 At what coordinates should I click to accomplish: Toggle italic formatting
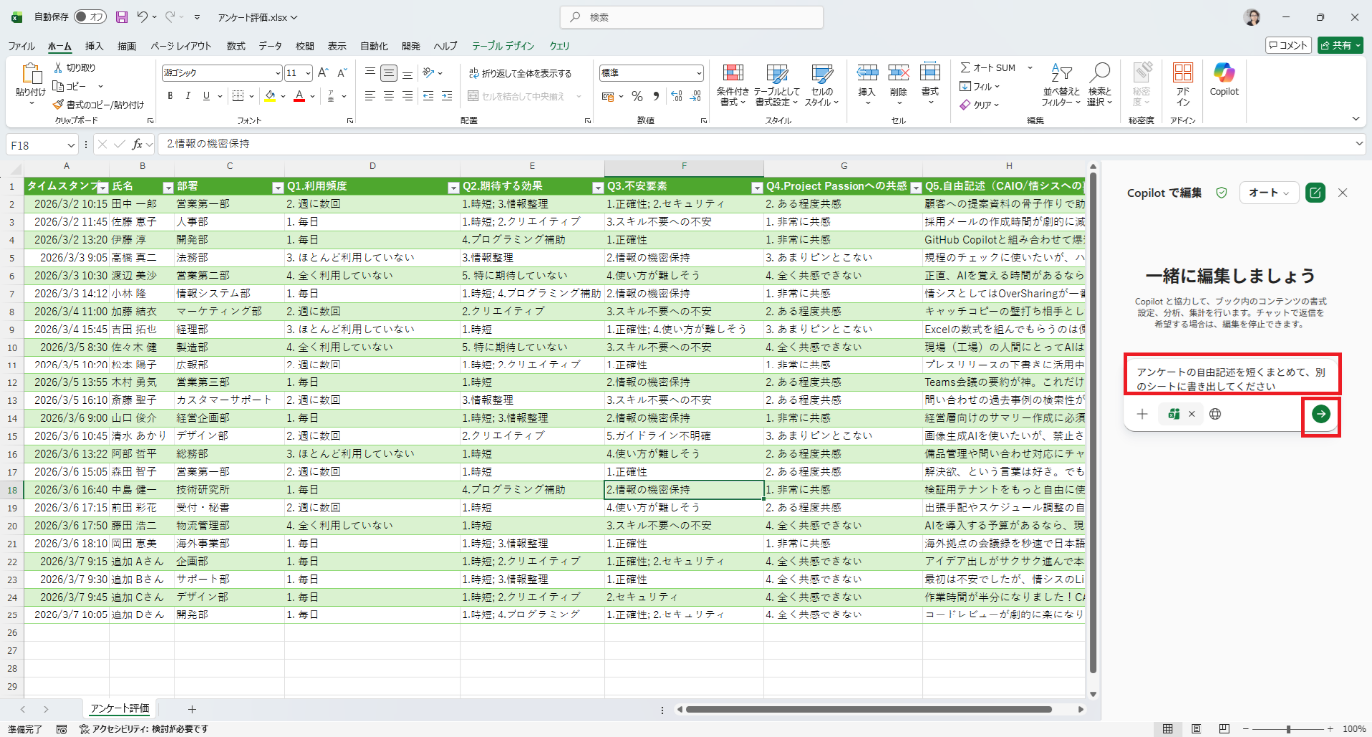(x=188, y=96)
